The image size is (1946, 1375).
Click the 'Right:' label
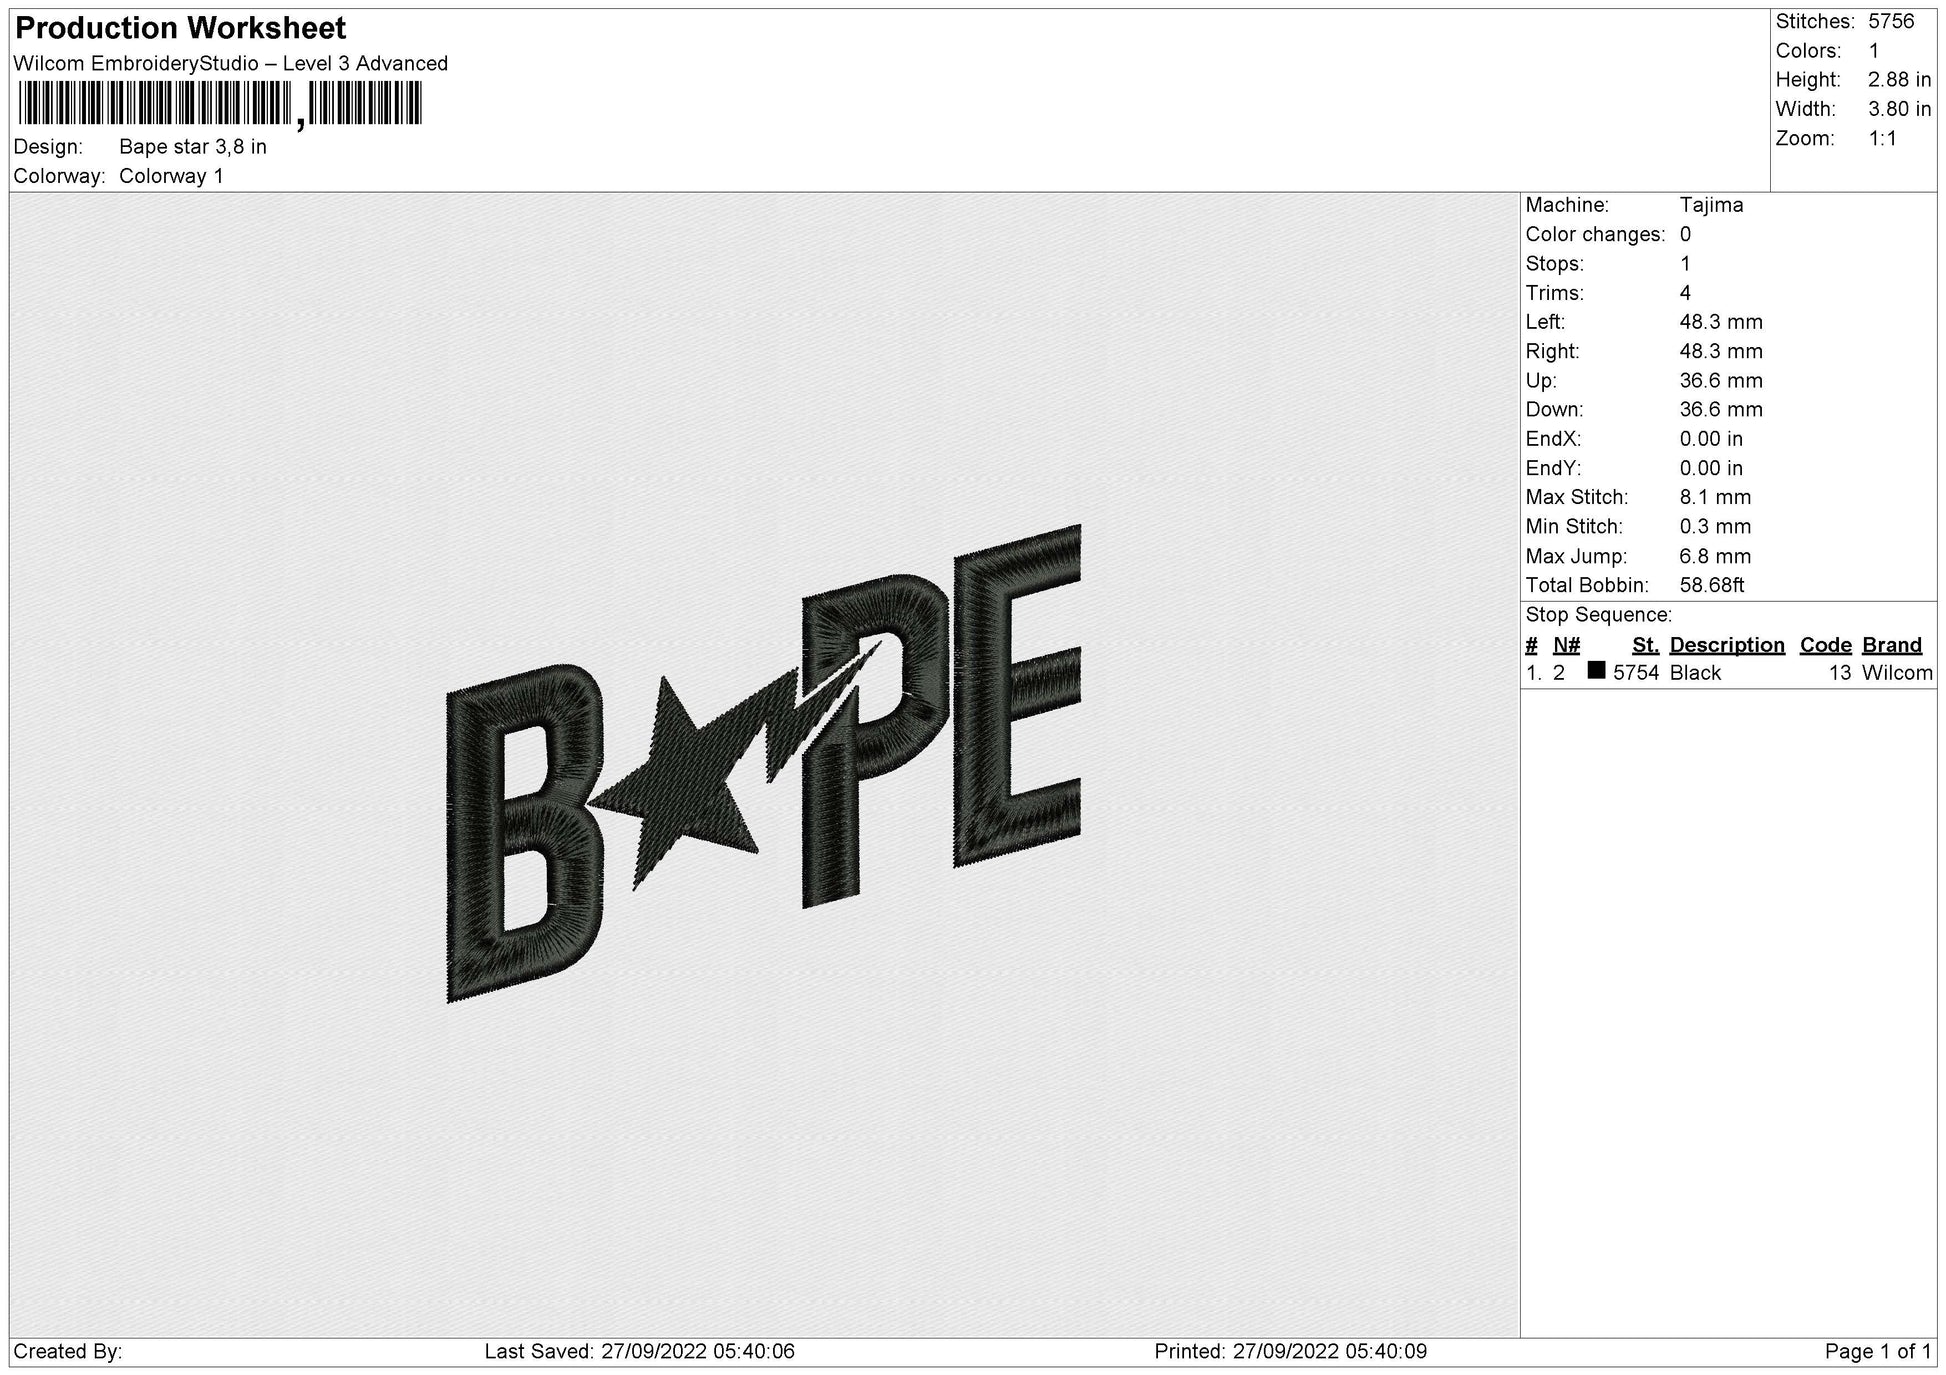pyautogui.click(x=1553, y=351)
